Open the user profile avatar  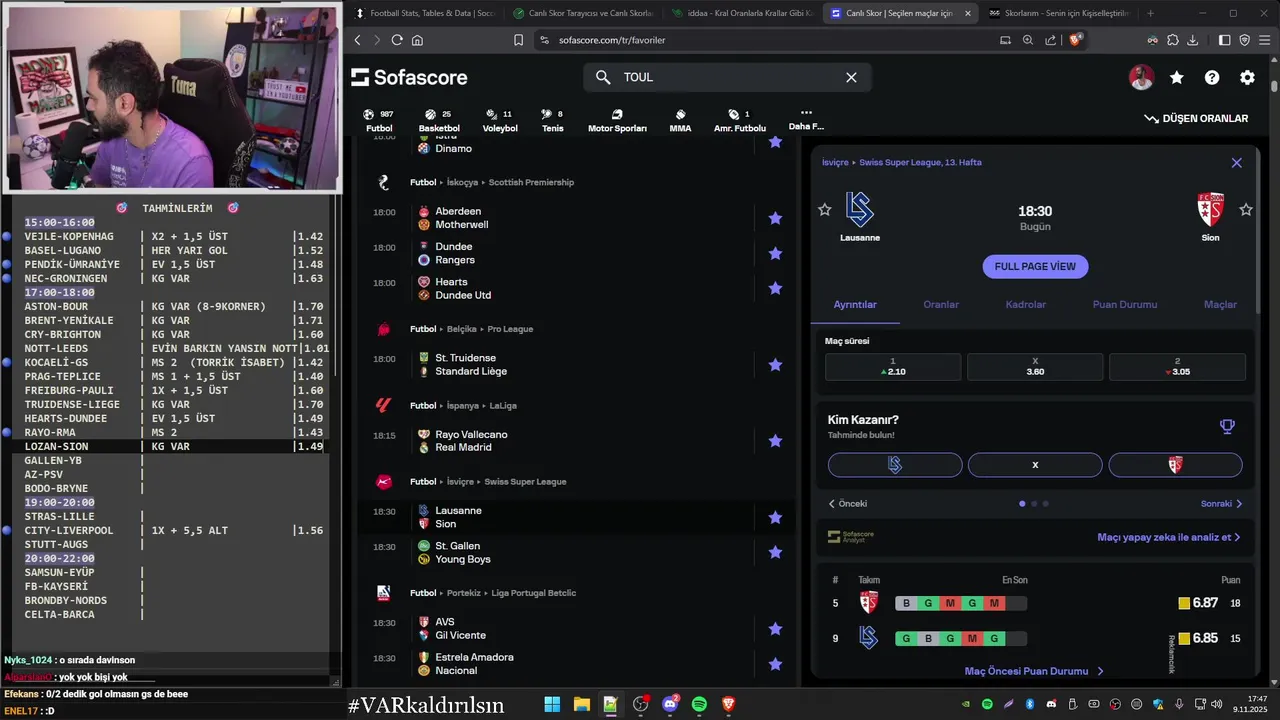coord(1141,77)
